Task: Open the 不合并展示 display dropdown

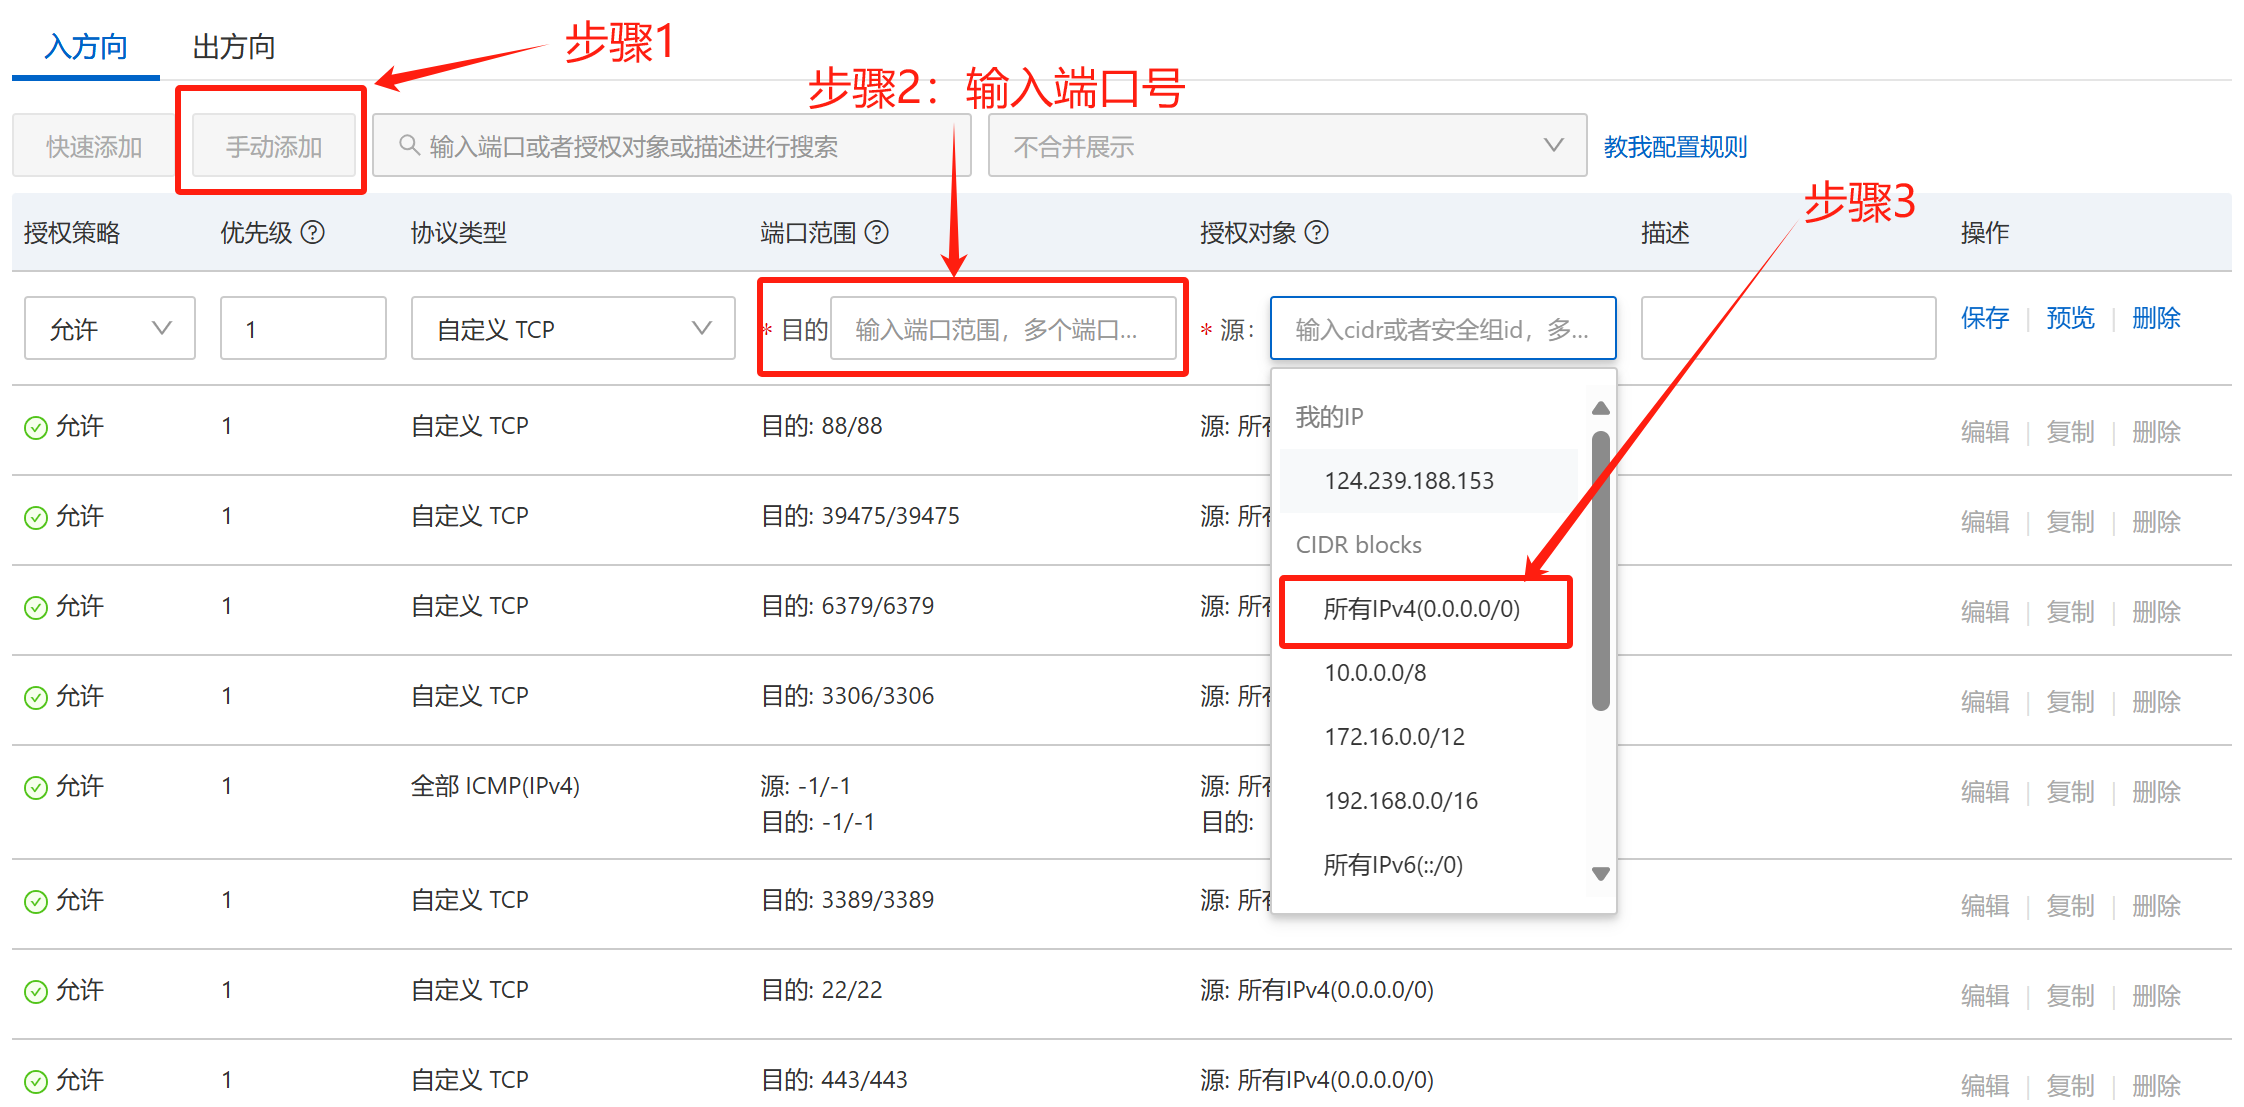Action: tap(1286, 146)
